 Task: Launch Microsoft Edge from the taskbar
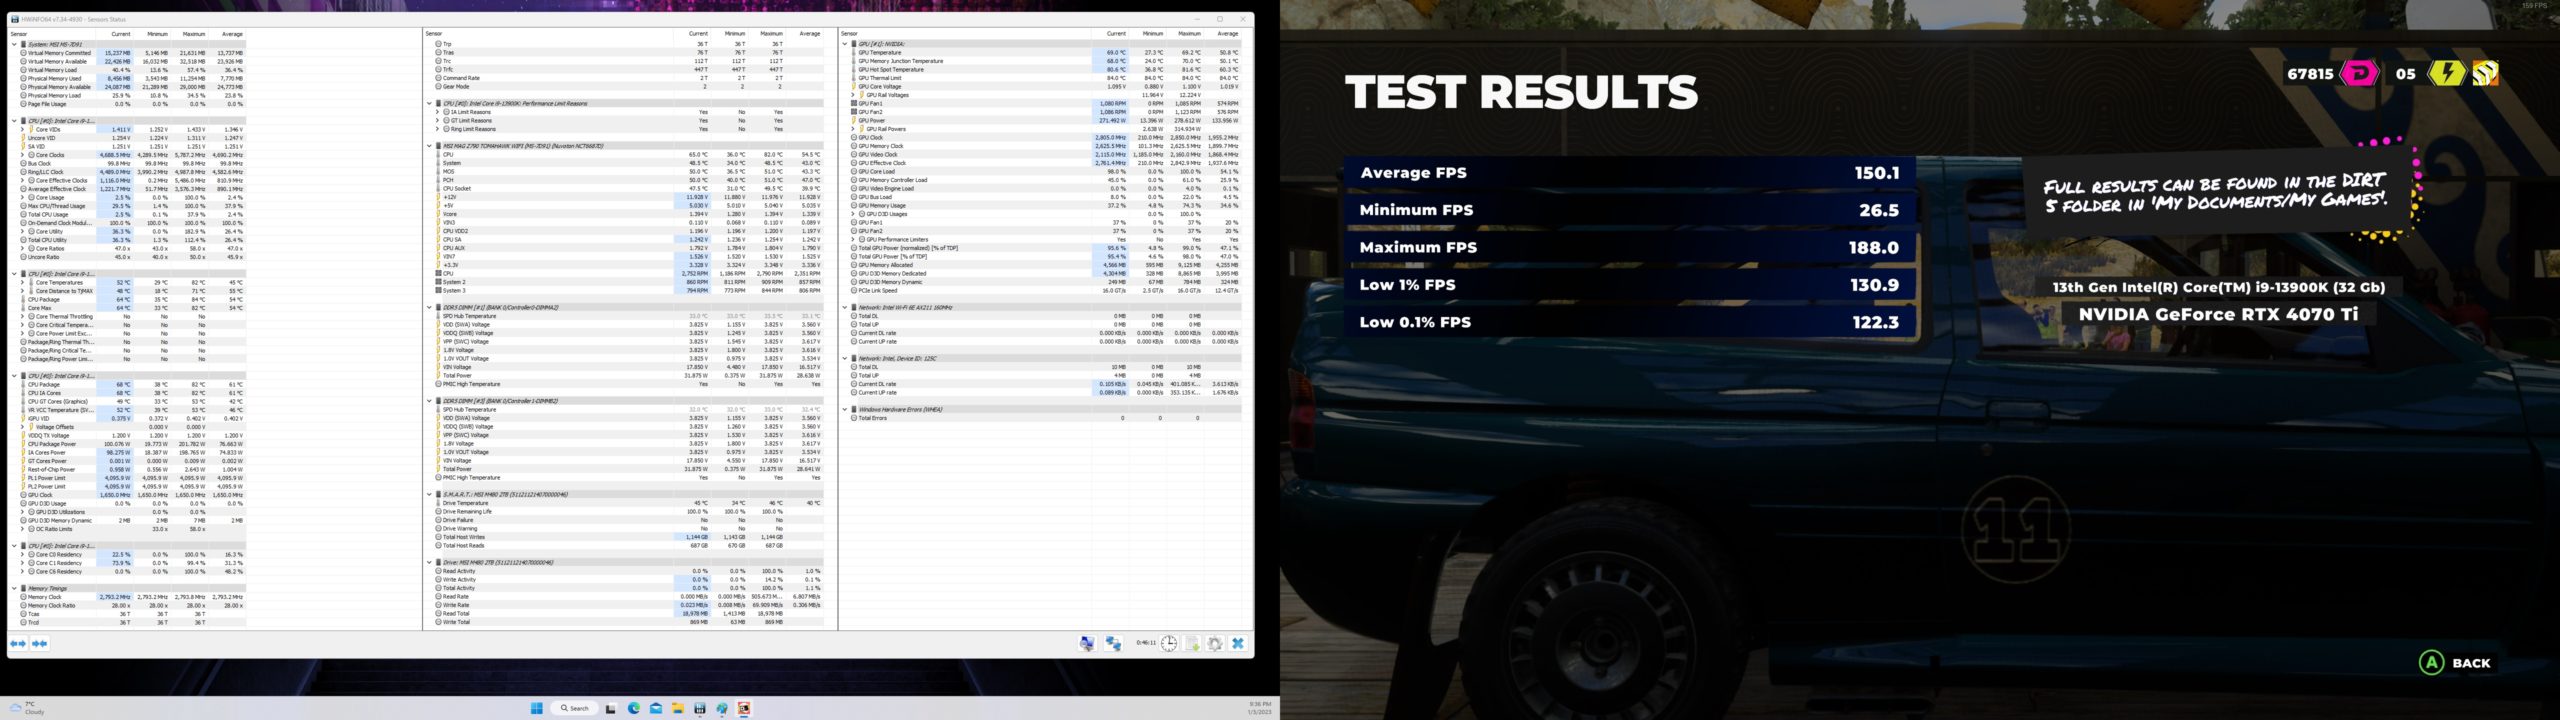[x=634, y=708]
